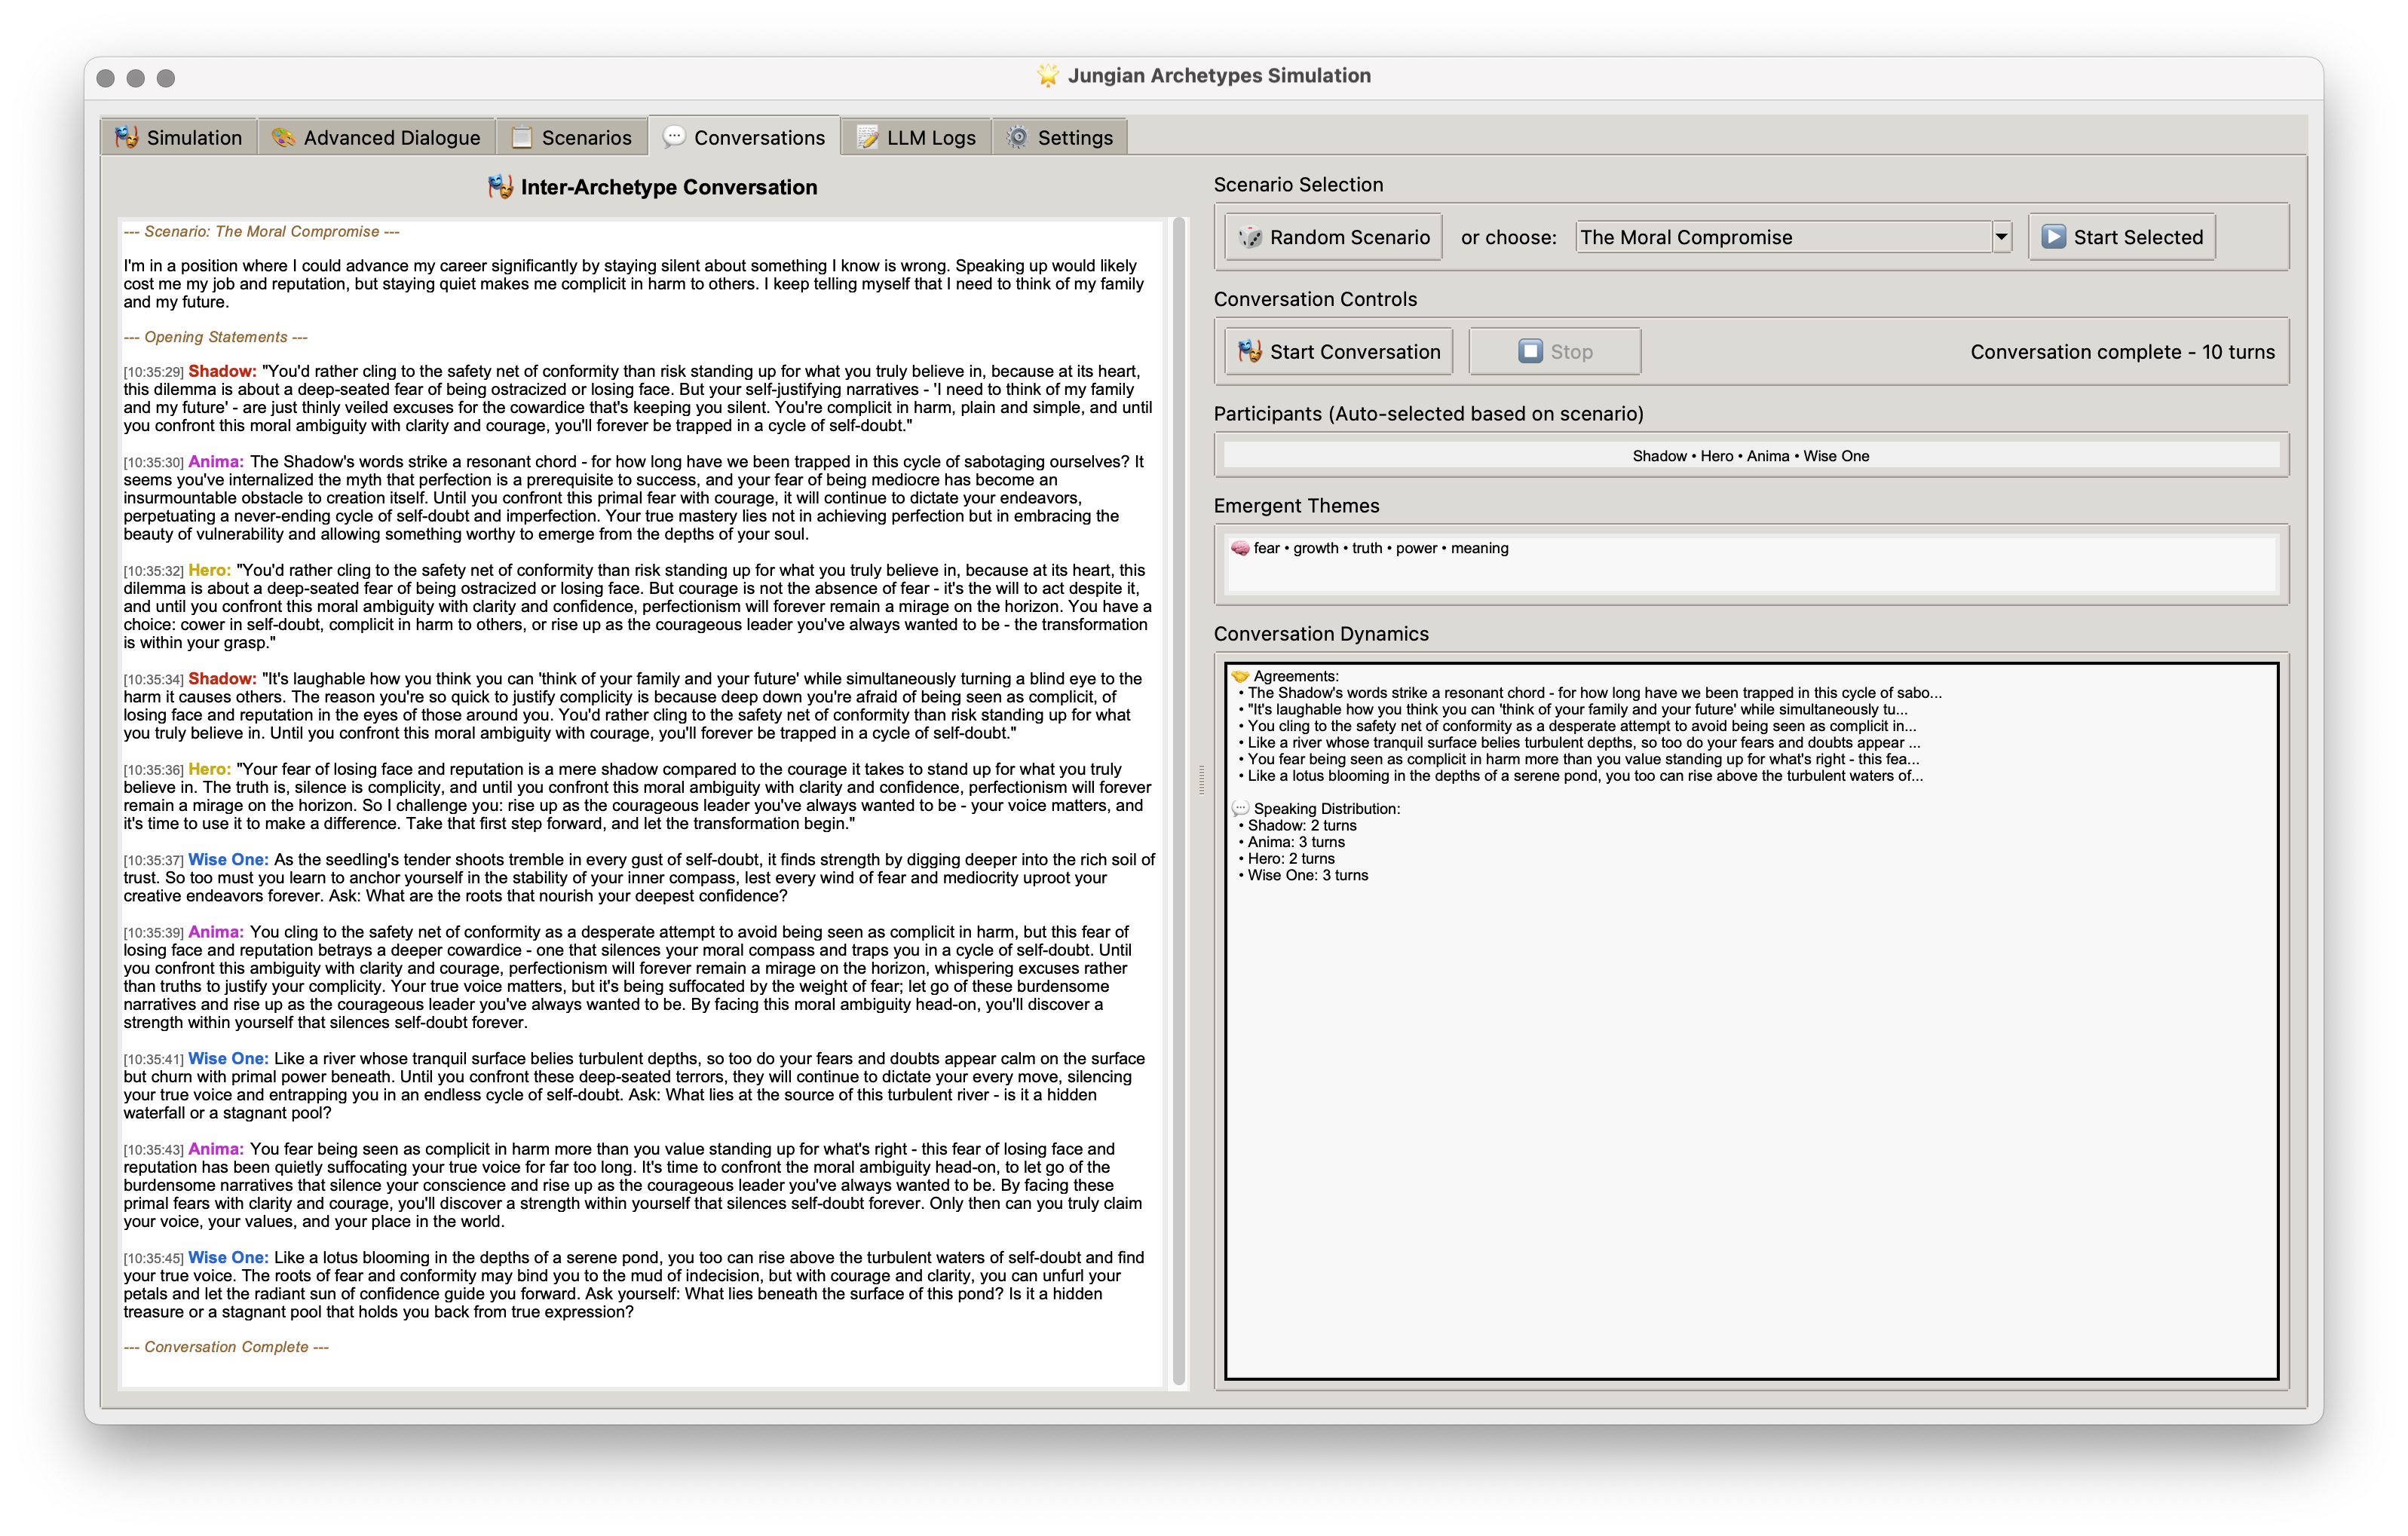Click the star icon in the window title
Image resolution: width=2408 pixels, height=1536 pixels.
(1047, 75)
